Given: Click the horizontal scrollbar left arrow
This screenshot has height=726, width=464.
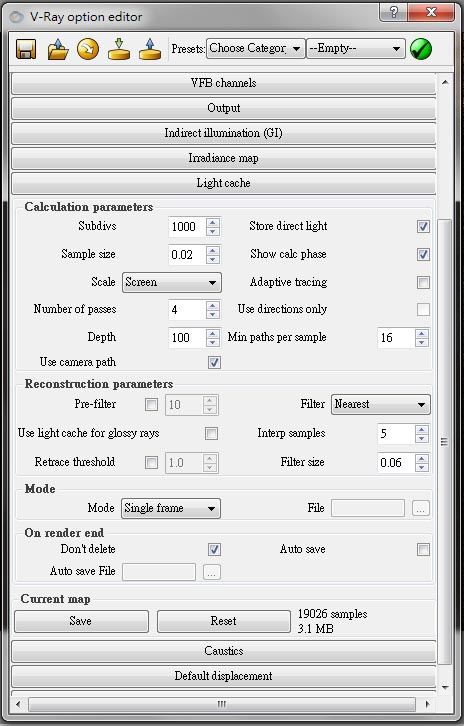Looking at the screenshot, I should [x=18, y=705].
